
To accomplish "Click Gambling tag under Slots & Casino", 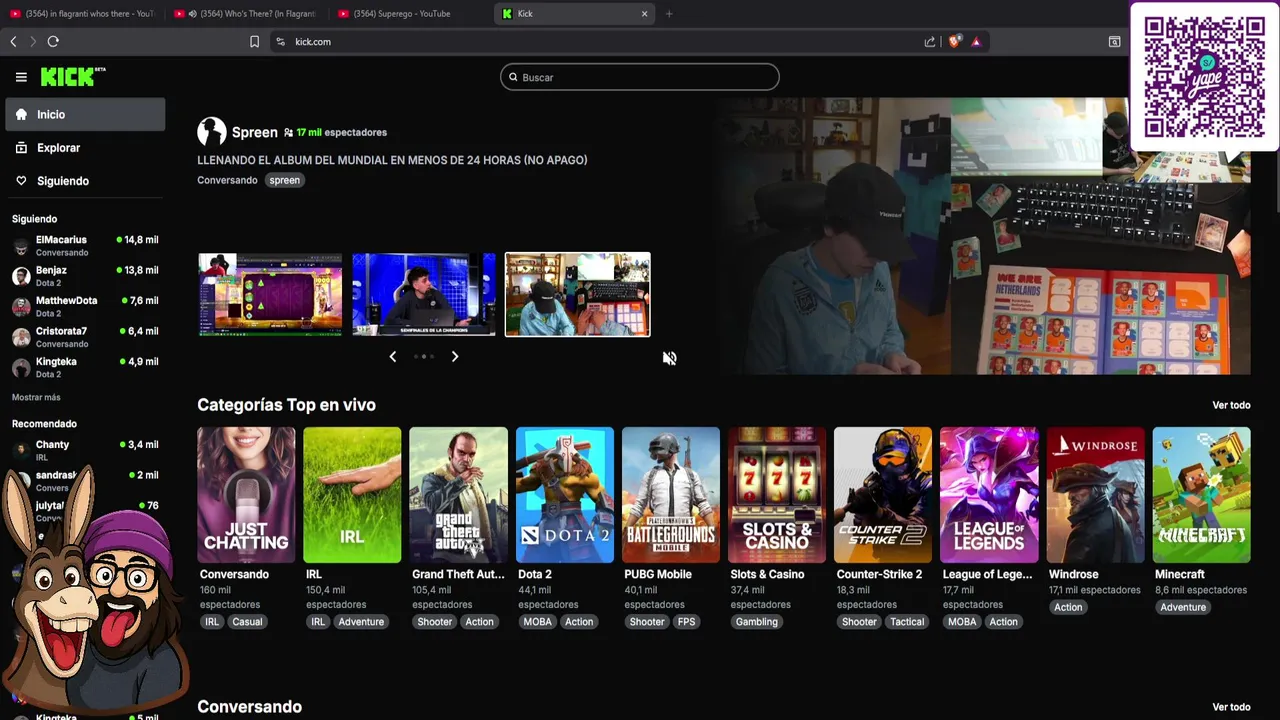I will 756,622.
